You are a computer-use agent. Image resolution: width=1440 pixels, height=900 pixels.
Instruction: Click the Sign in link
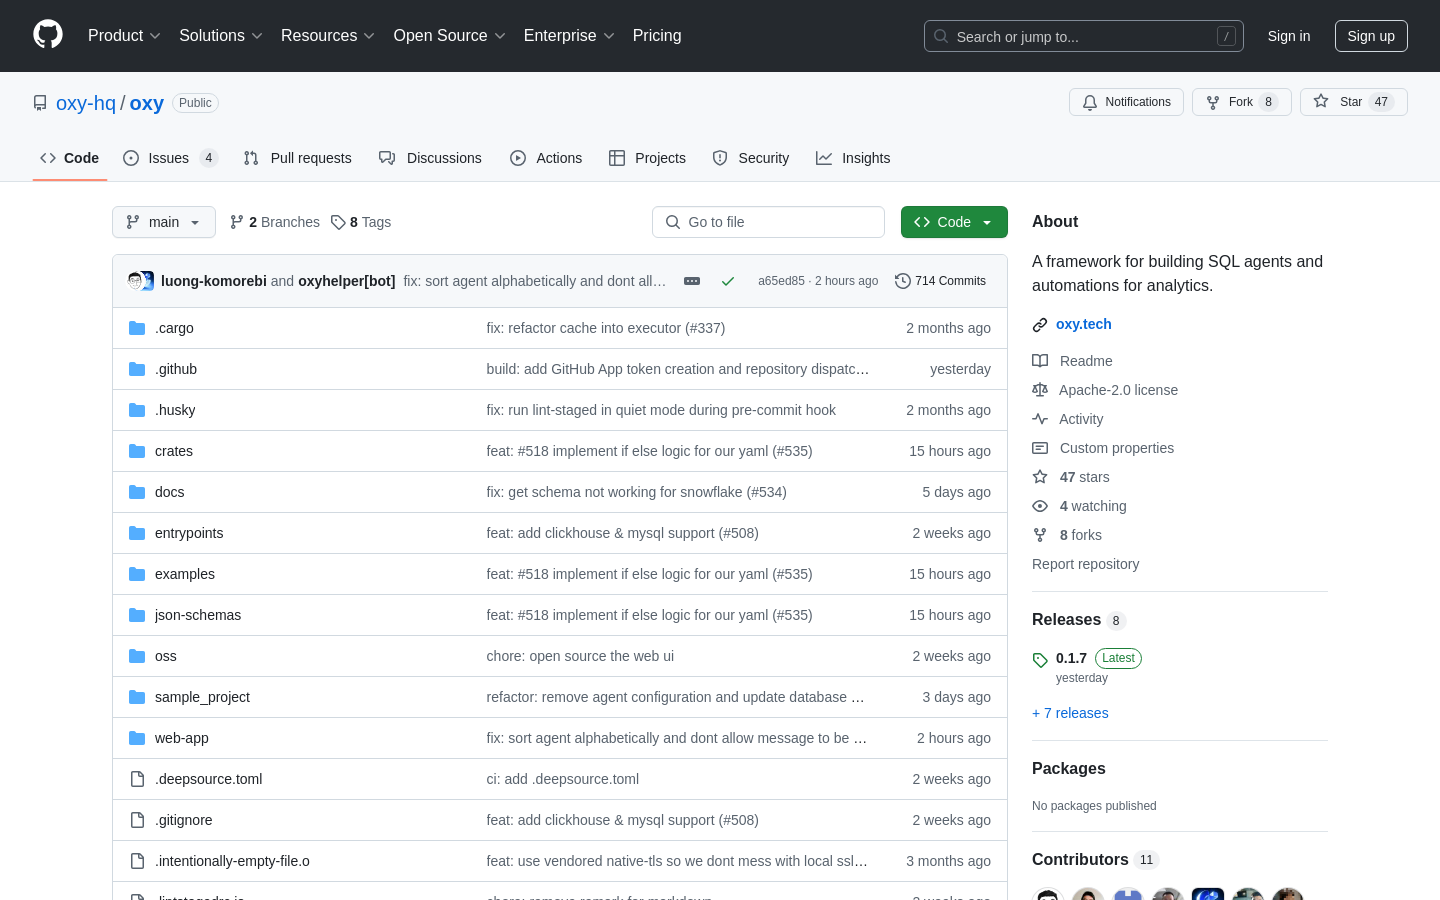tap(1289, 36)
